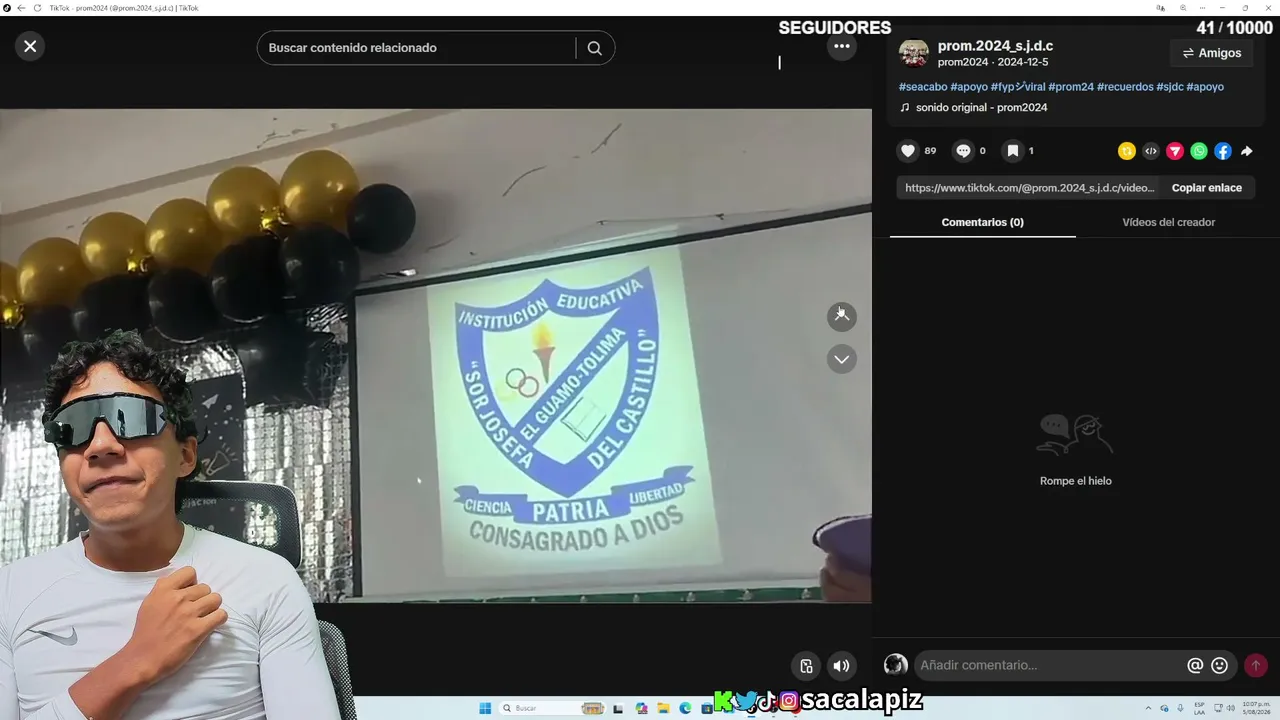
Task: Click the 'ESP LAA' language indicator
Action: pyautogui.click(x=1199, y=708)
